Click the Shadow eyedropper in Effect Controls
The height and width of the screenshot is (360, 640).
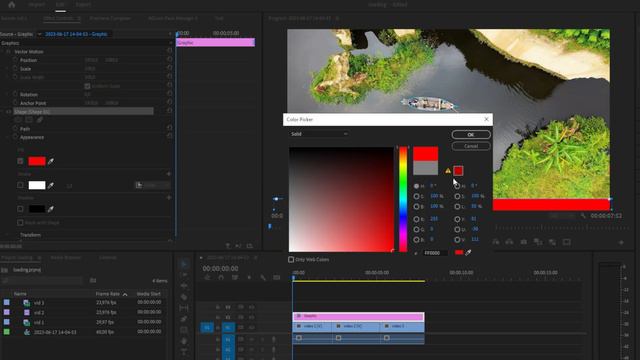[x=51, y=209]
